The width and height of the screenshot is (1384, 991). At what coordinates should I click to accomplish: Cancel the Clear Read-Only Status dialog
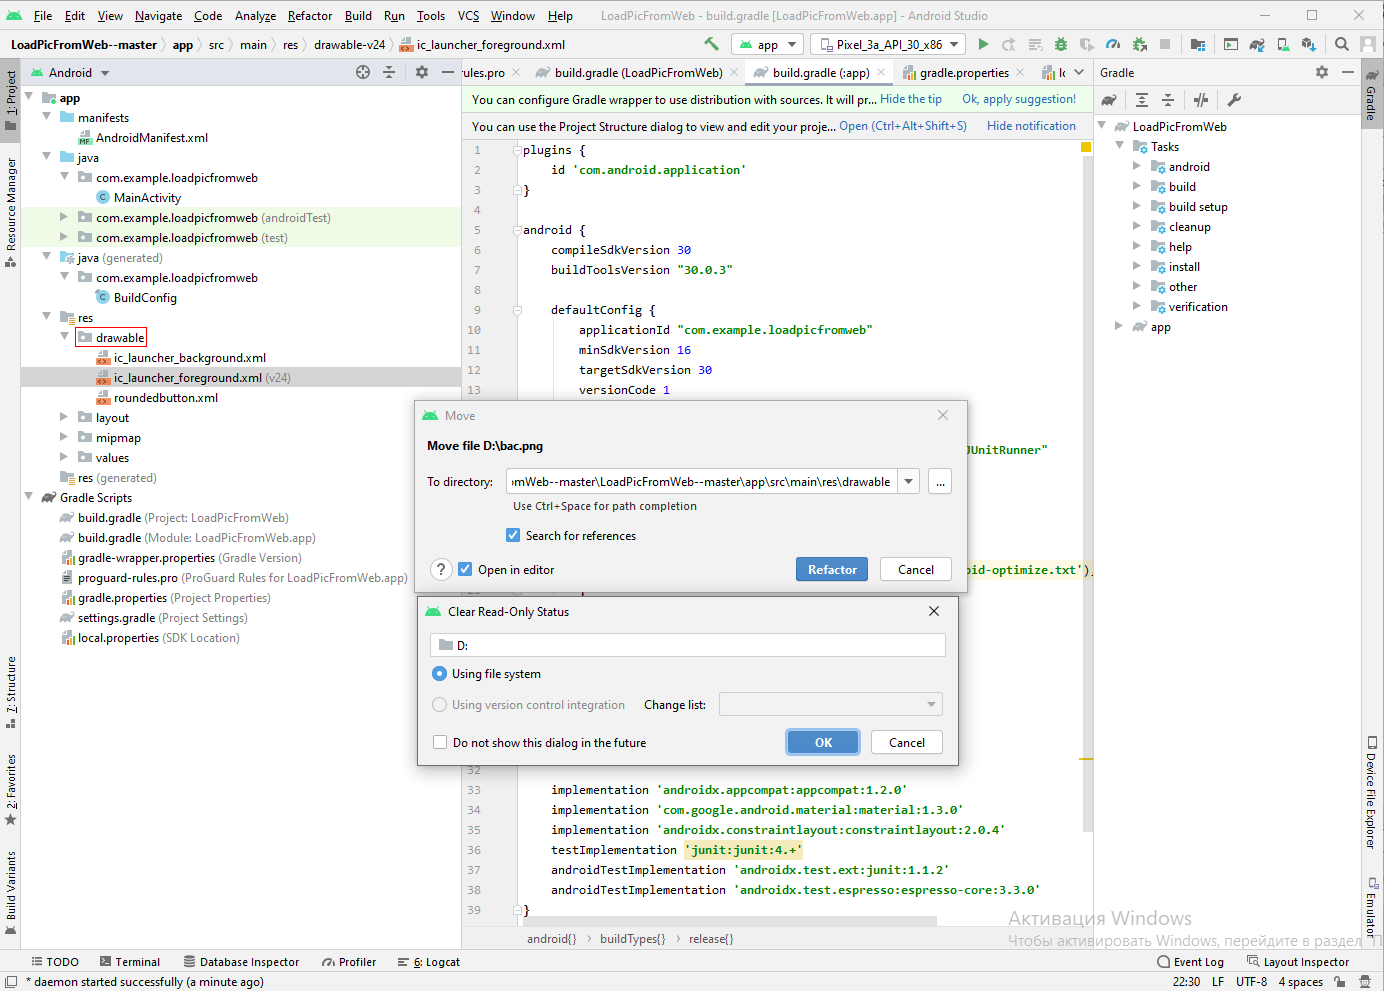(x=907, y=742)
